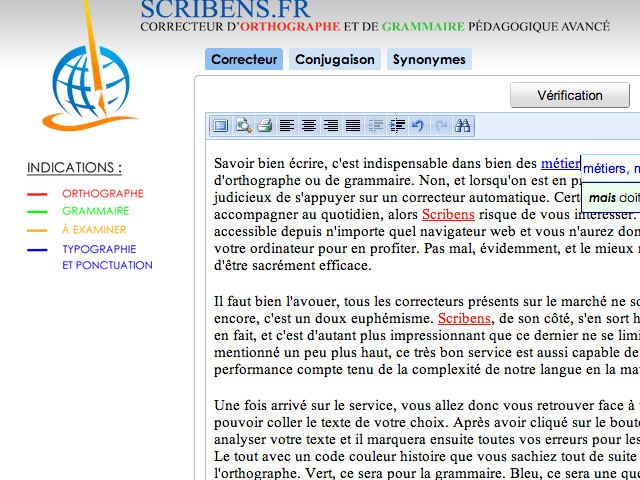The image size is (640, 480).
Task: Open find with binoculars icon
Action: point(463,126)
